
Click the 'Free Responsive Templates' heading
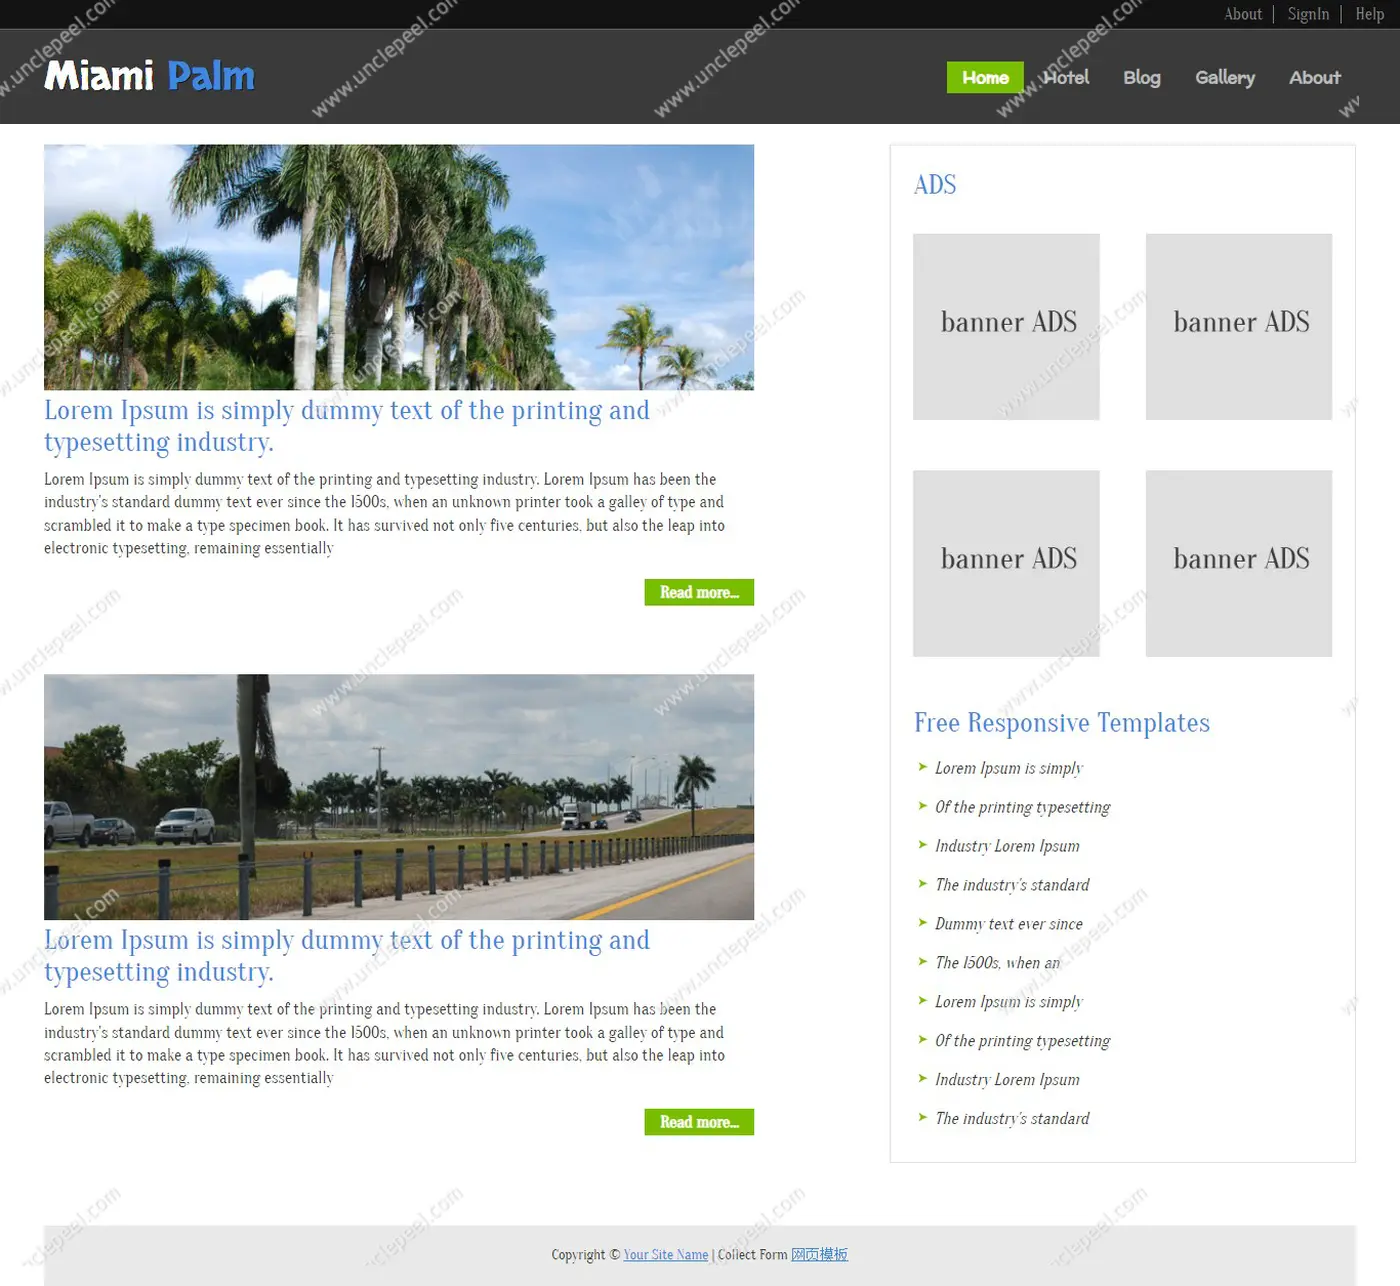click(x=1062, y=723)
